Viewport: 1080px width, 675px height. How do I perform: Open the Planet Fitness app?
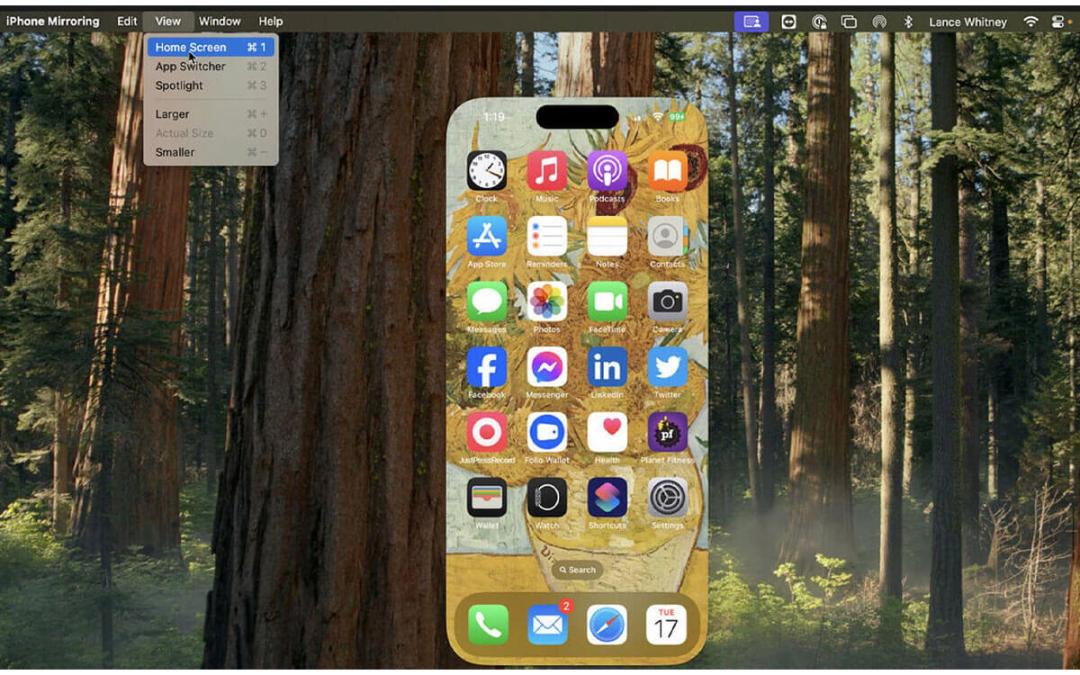click(667, 432)
